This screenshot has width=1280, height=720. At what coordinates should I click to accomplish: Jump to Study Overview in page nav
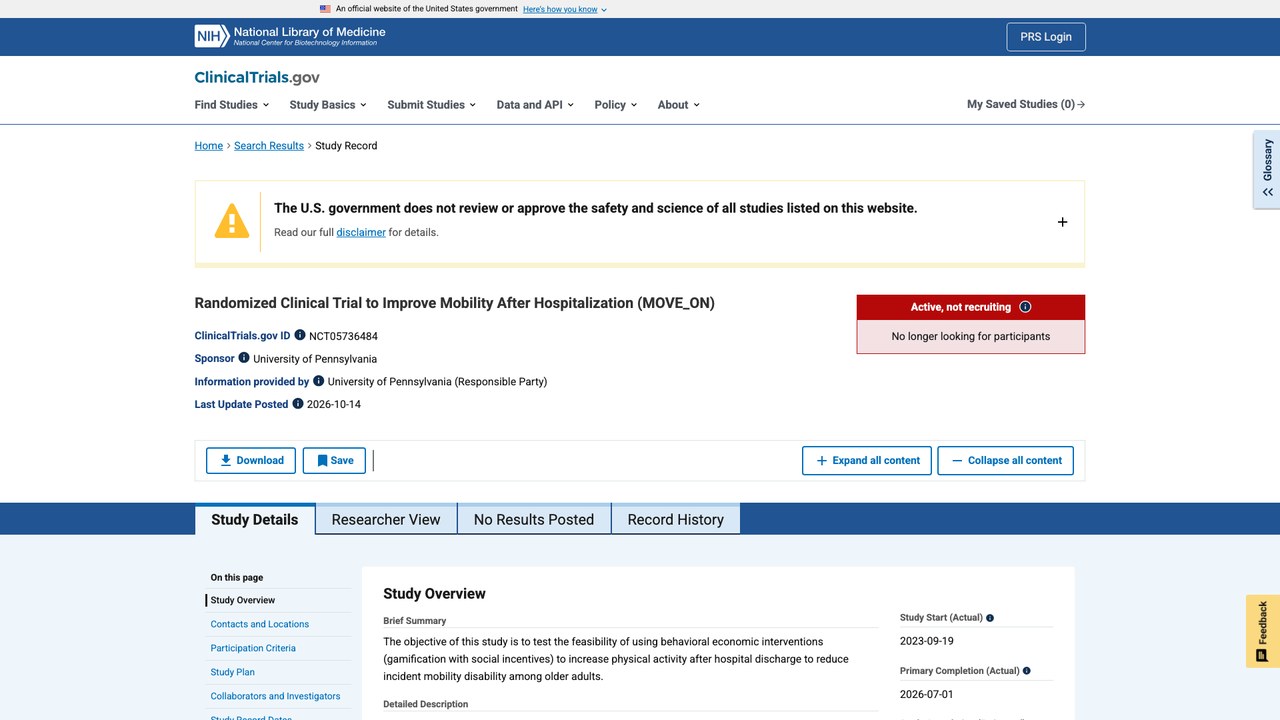pyautogui.click(x=243, y=600)
